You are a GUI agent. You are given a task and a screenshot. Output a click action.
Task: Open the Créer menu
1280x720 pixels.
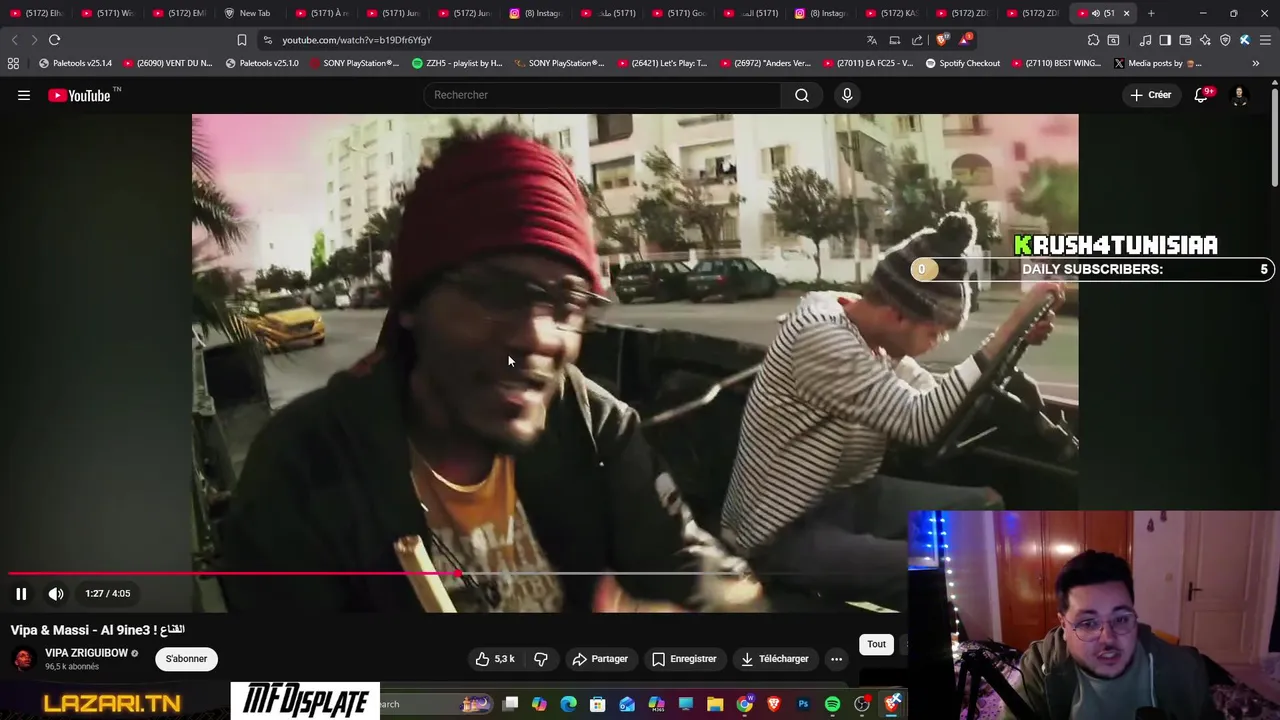tap(1151, 95)
